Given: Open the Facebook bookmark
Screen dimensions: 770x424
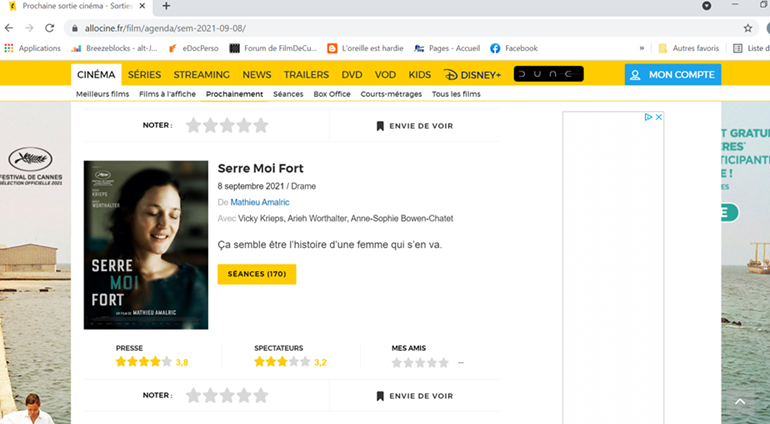Looking at the screenshot, I should click(514, 48).
